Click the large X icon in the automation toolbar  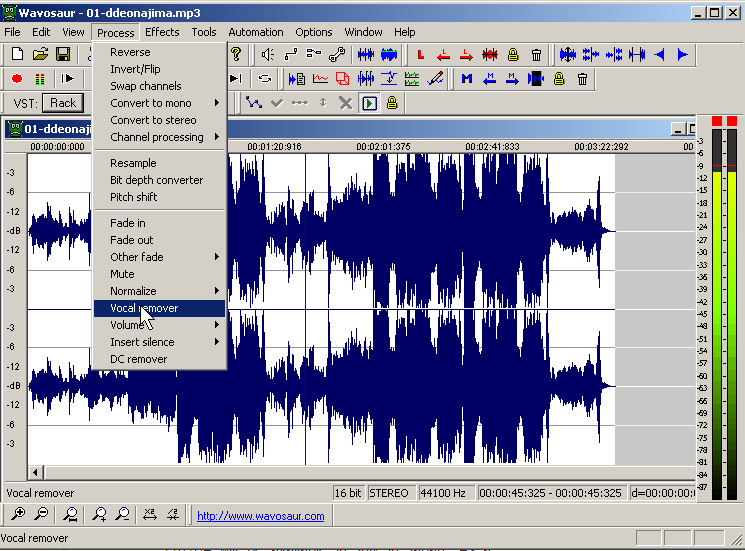346,103
